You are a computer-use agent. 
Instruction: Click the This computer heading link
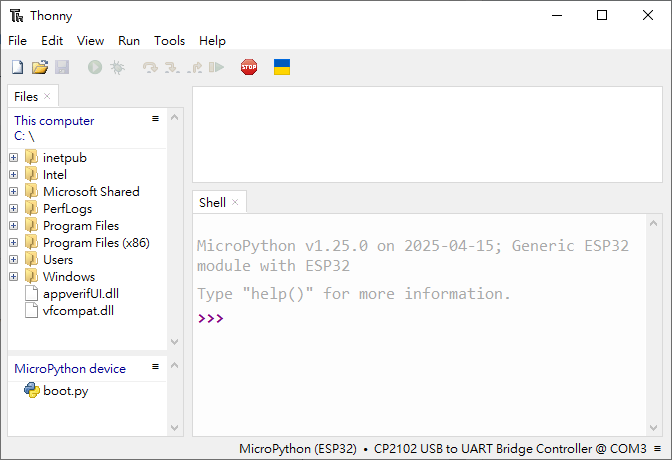point(54,121)
